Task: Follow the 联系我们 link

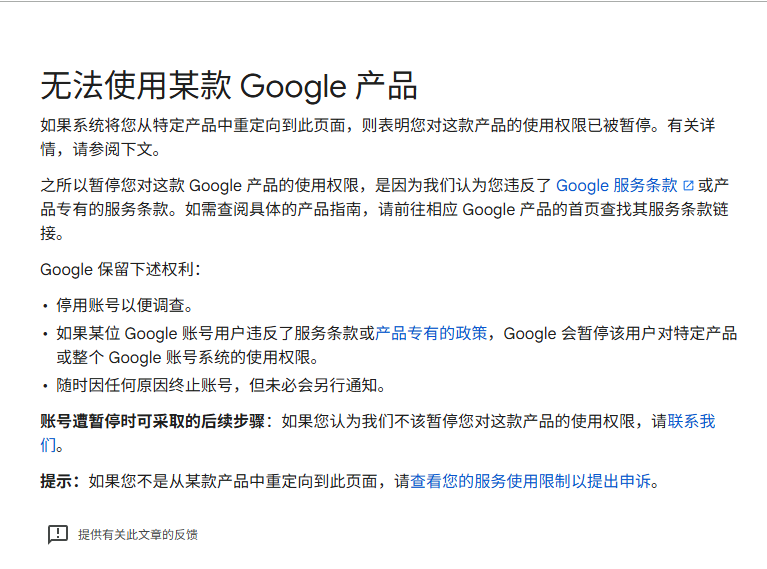Action: [691, 421]
